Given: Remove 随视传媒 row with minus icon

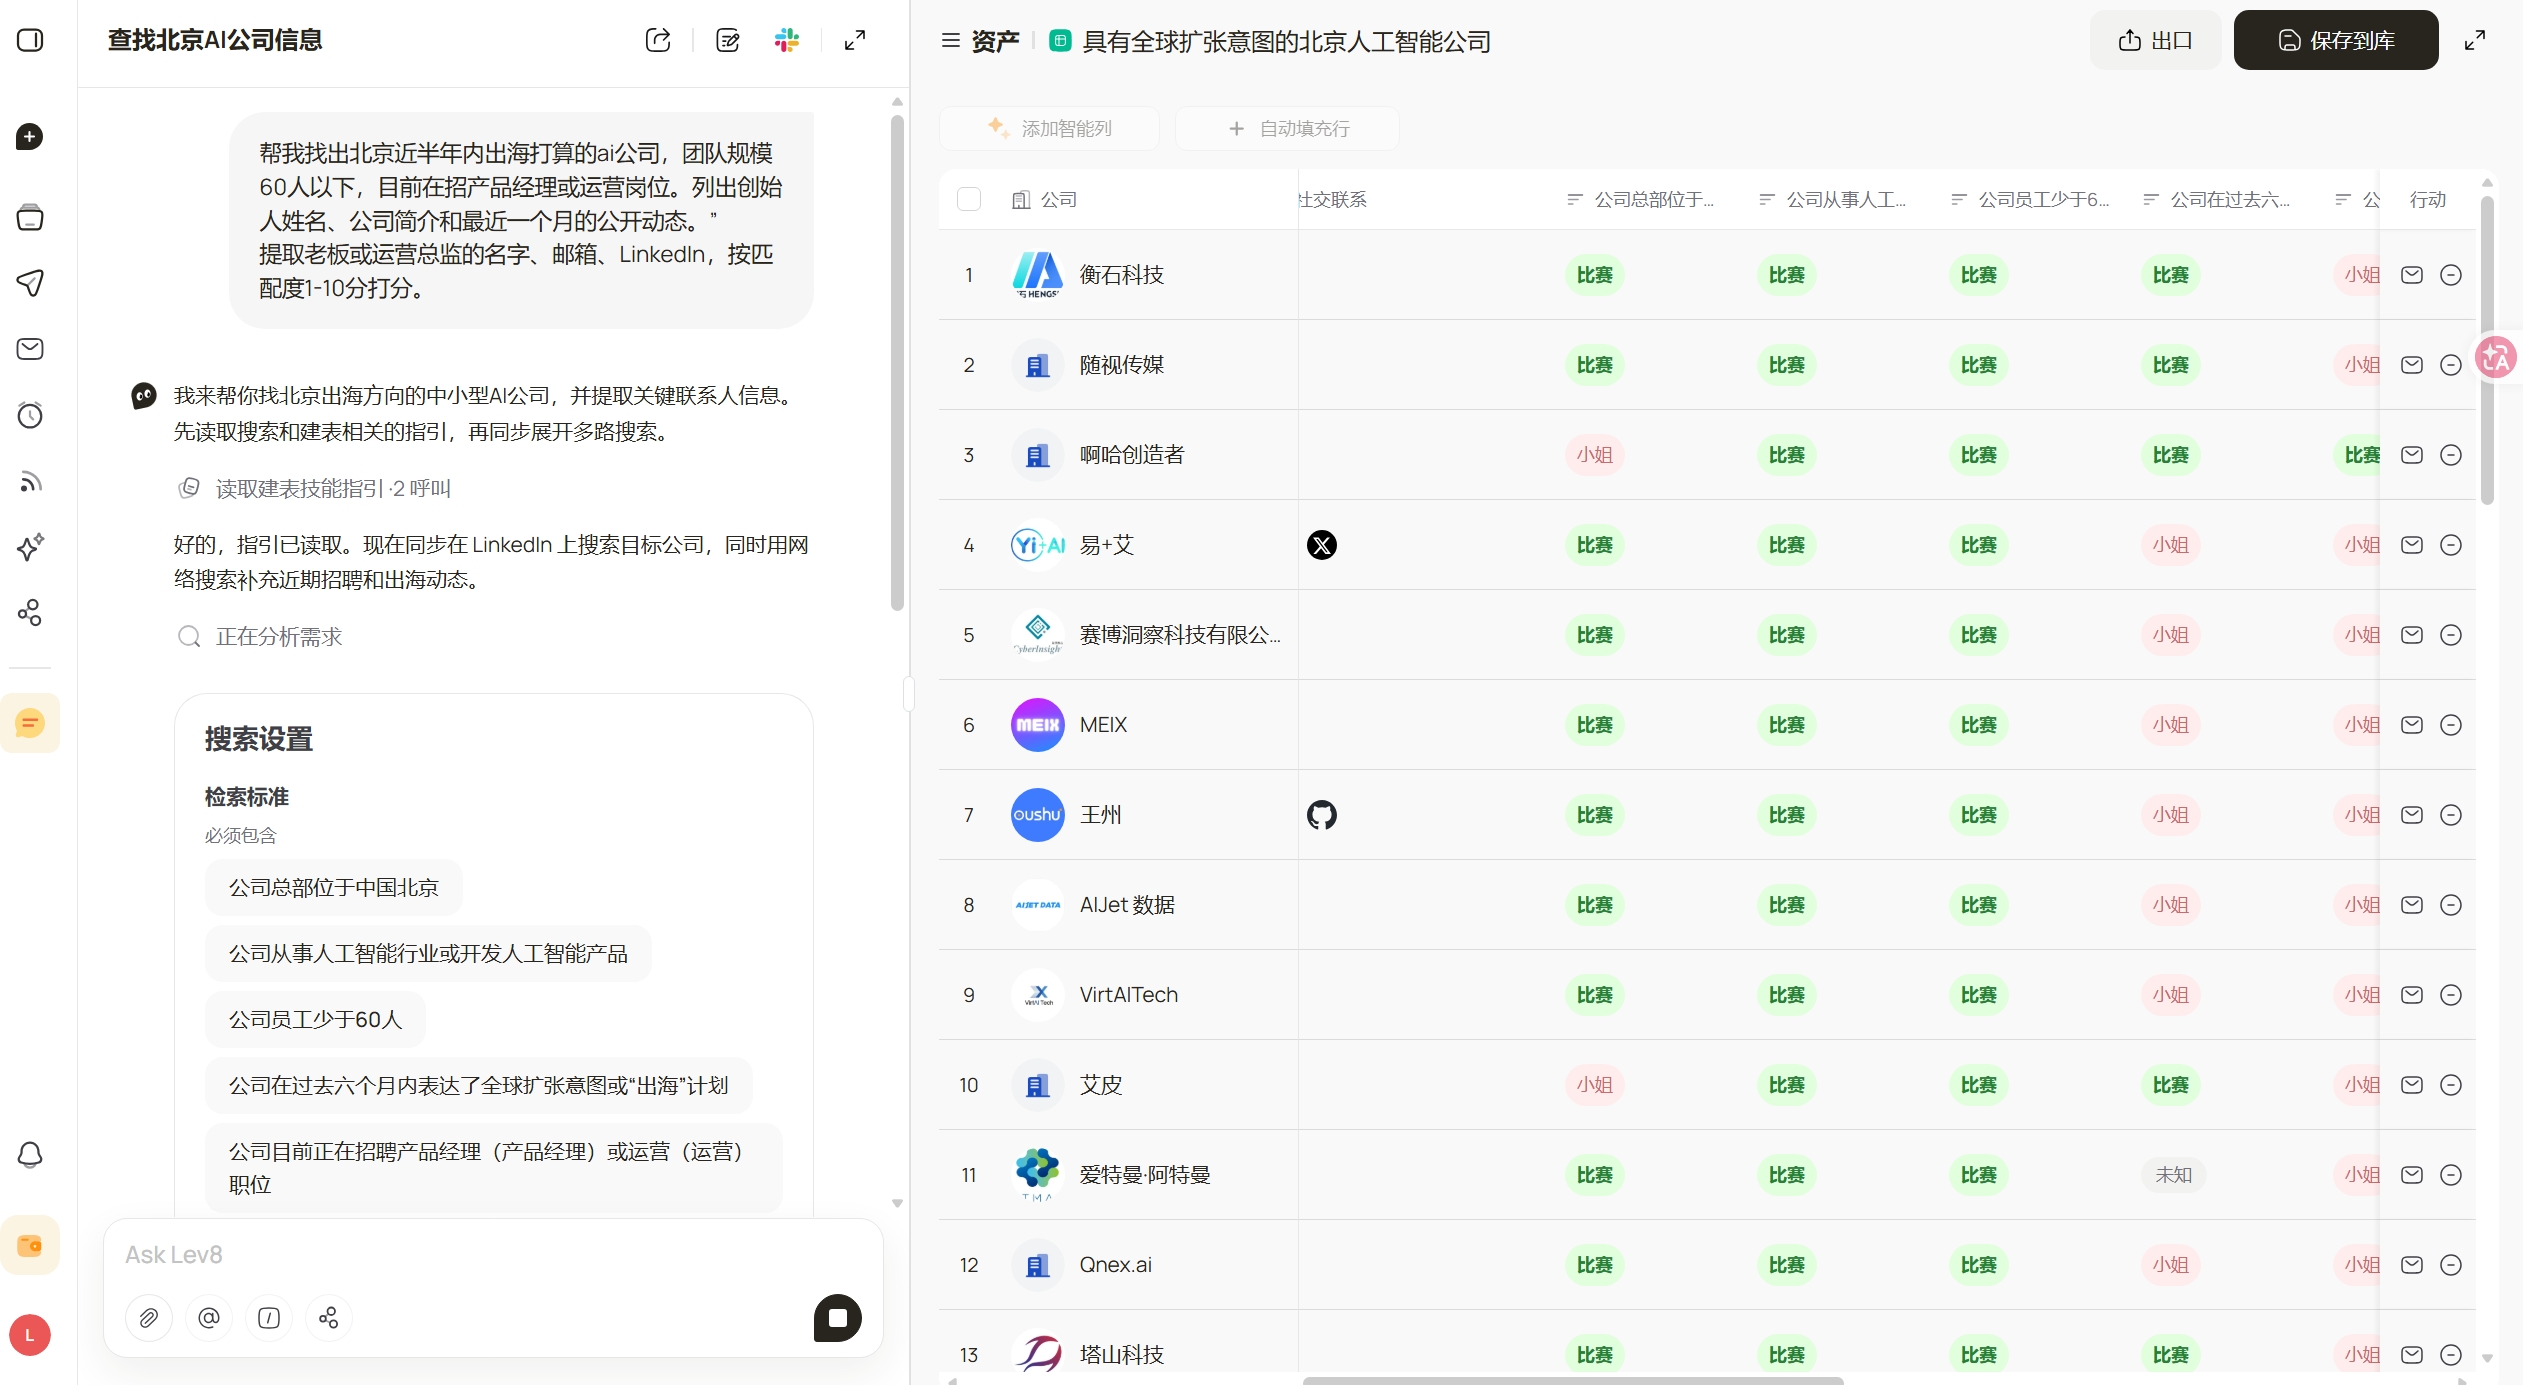Looking at the screenshot, I should (2451, 365).
